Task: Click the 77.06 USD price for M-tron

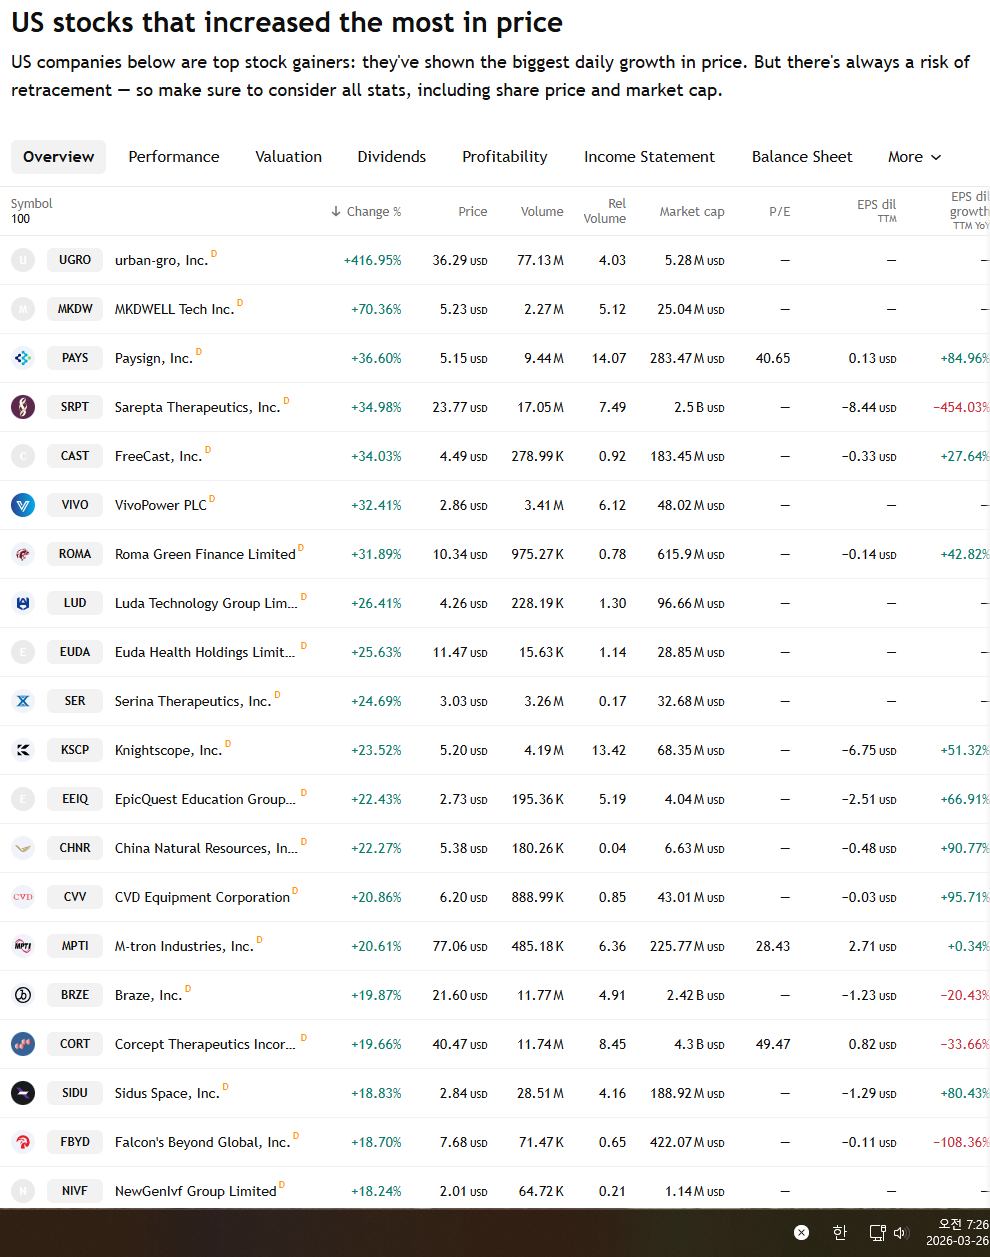Action: [460, 946]
